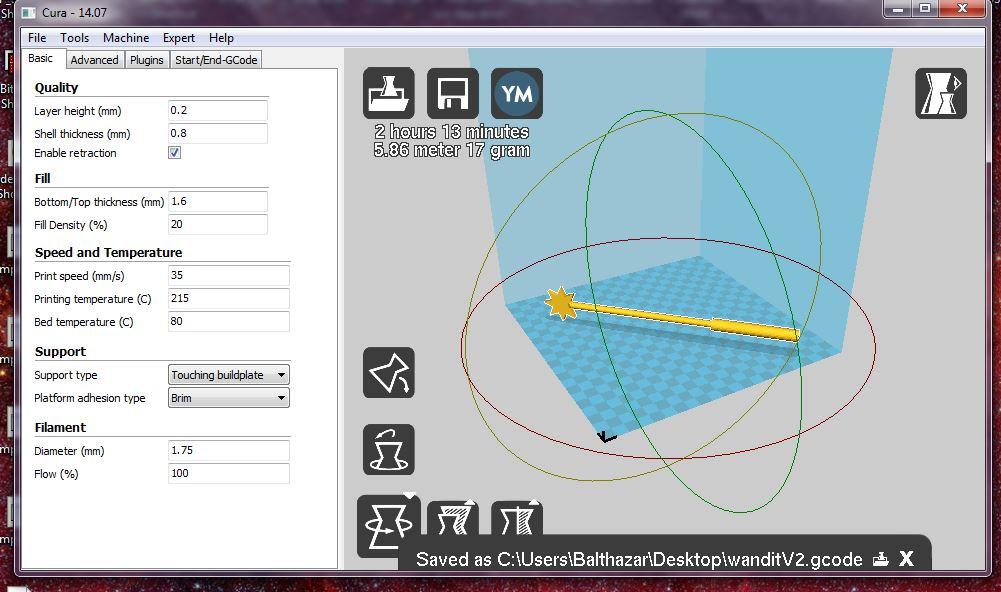Open the Platform adhesion type dropdown
Image resolution: width=1001 pixels, height=592 pixels.
(x=229, y=398)
